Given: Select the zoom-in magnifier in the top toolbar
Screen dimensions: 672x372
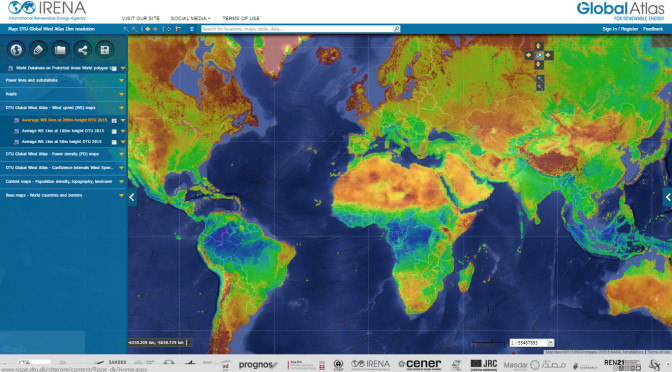Looking at the screenshot, I should click(x=126, y=29).
